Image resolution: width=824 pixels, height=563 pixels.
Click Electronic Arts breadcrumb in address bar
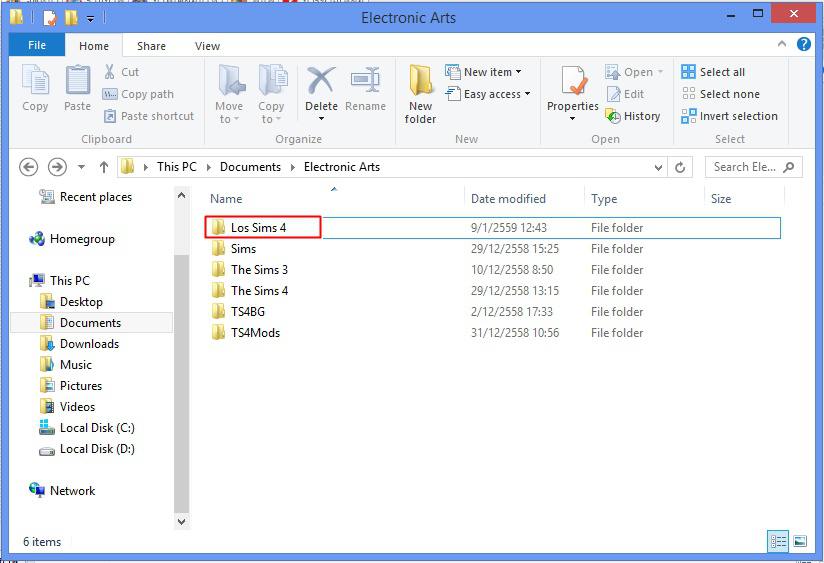click(x=342, y=167)
